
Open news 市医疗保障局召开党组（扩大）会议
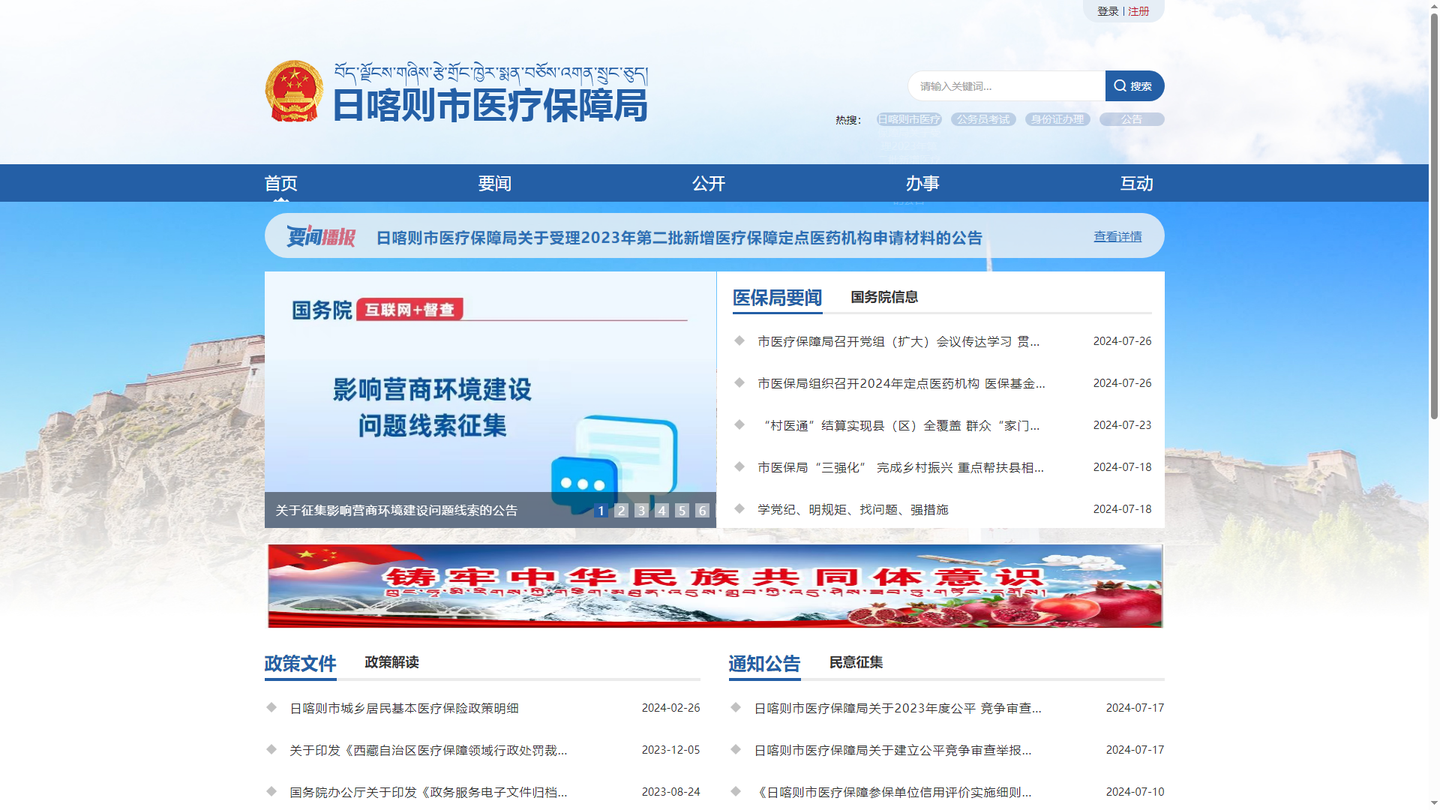pos(898,341)
